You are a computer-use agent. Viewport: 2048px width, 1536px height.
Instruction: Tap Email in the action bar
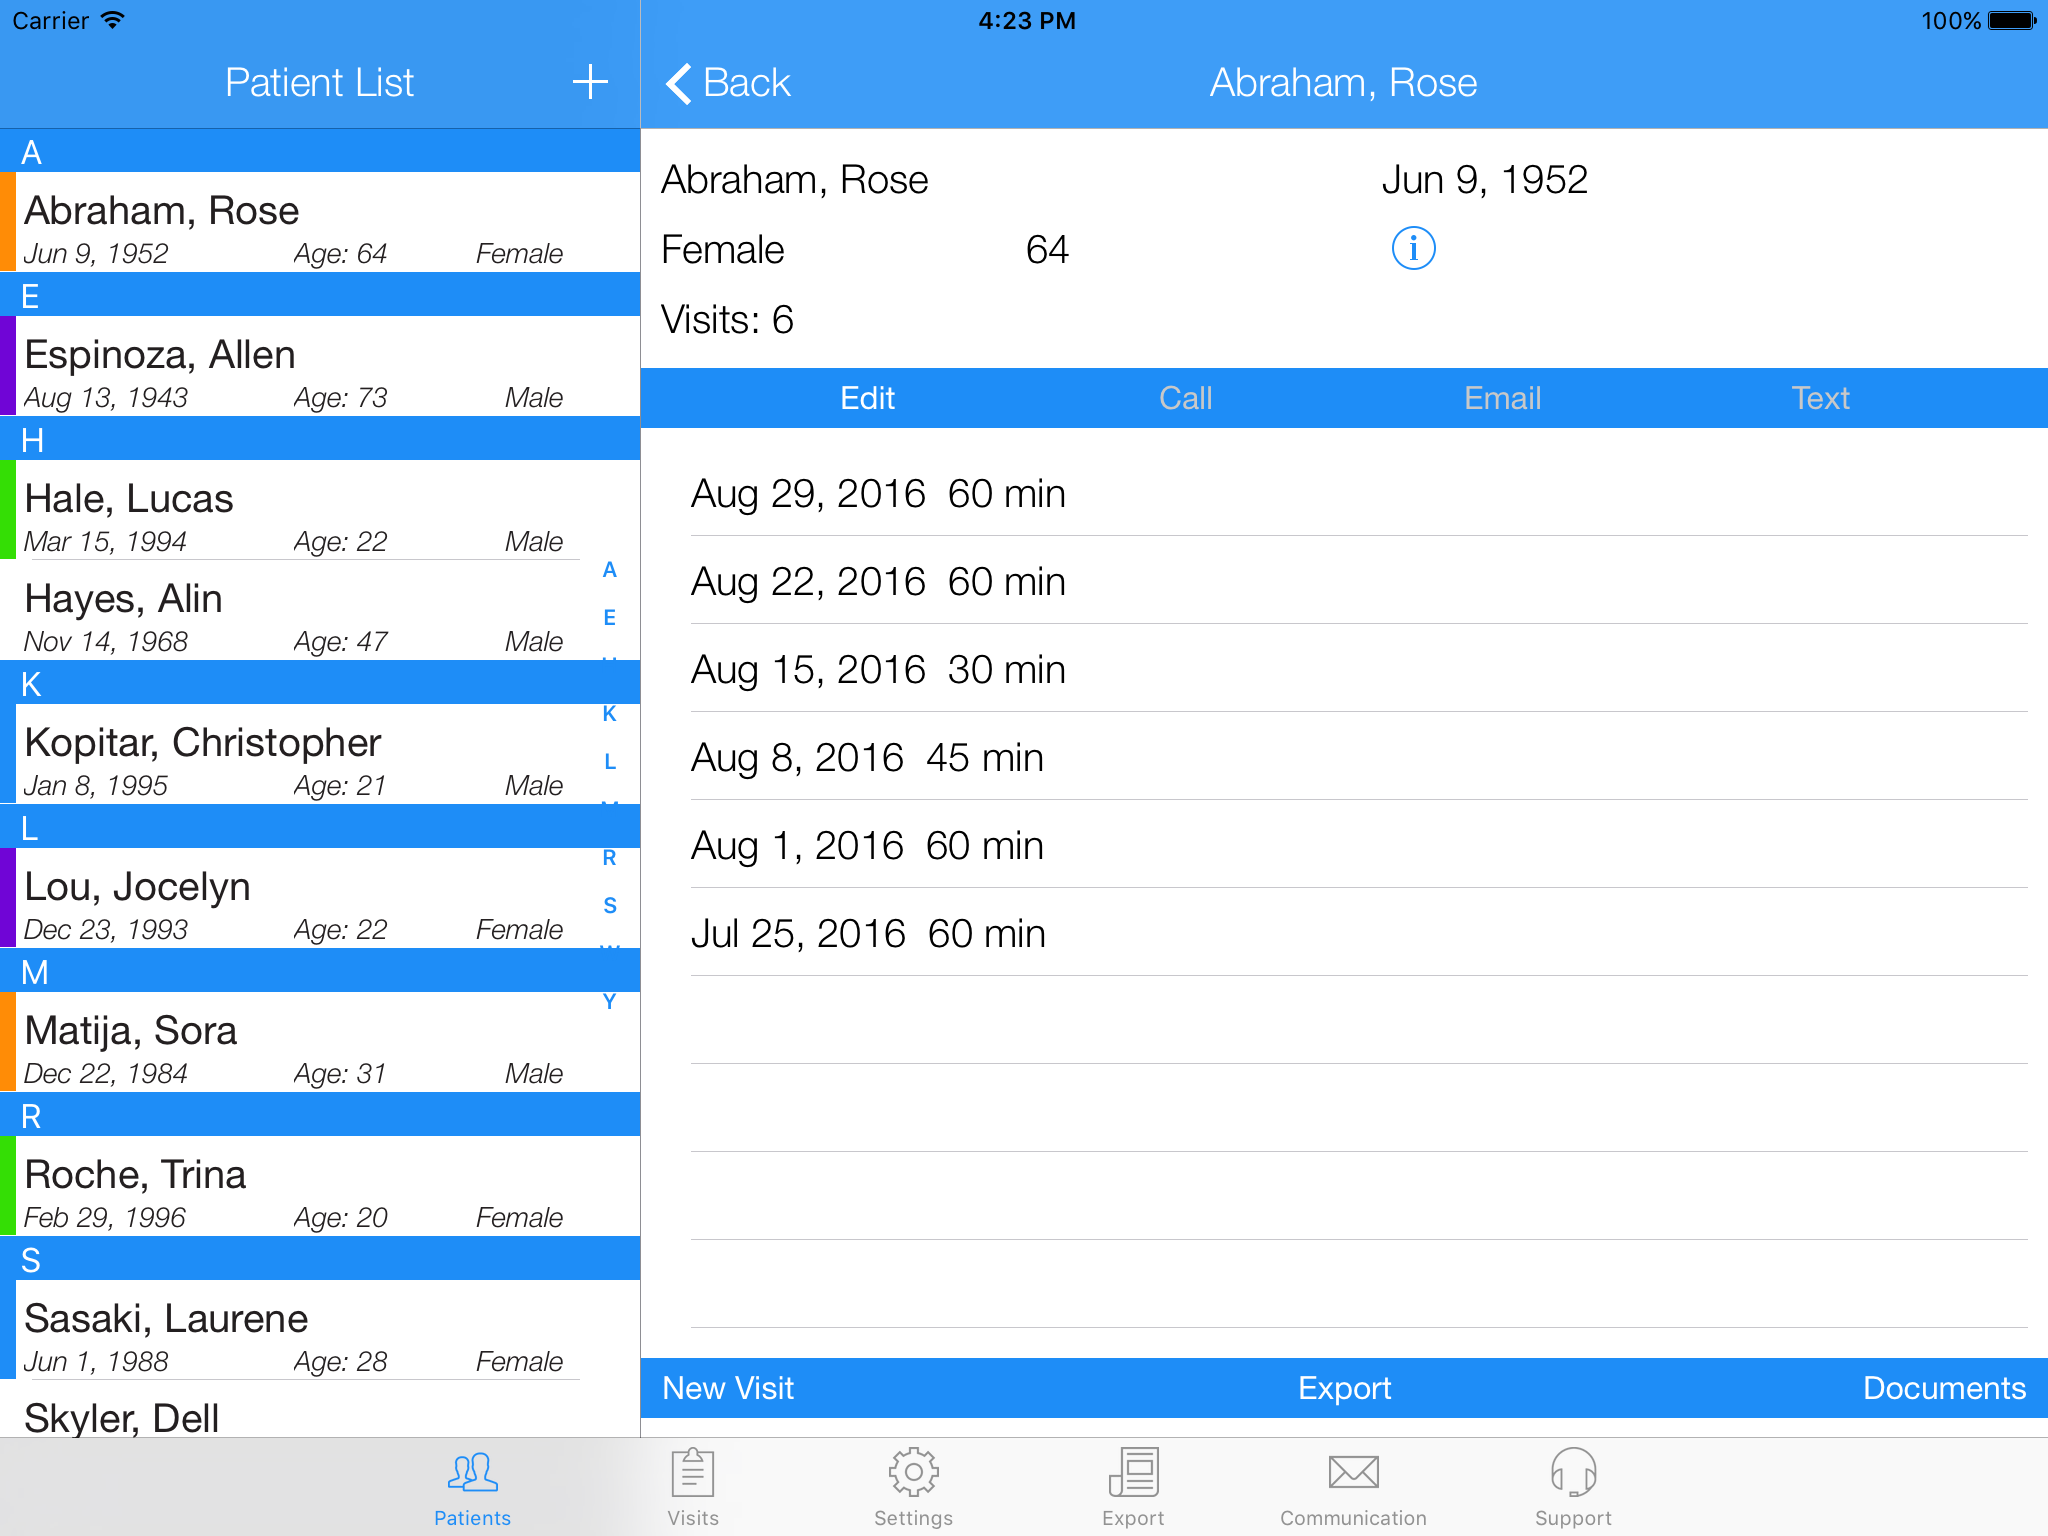coord(1502,398)
